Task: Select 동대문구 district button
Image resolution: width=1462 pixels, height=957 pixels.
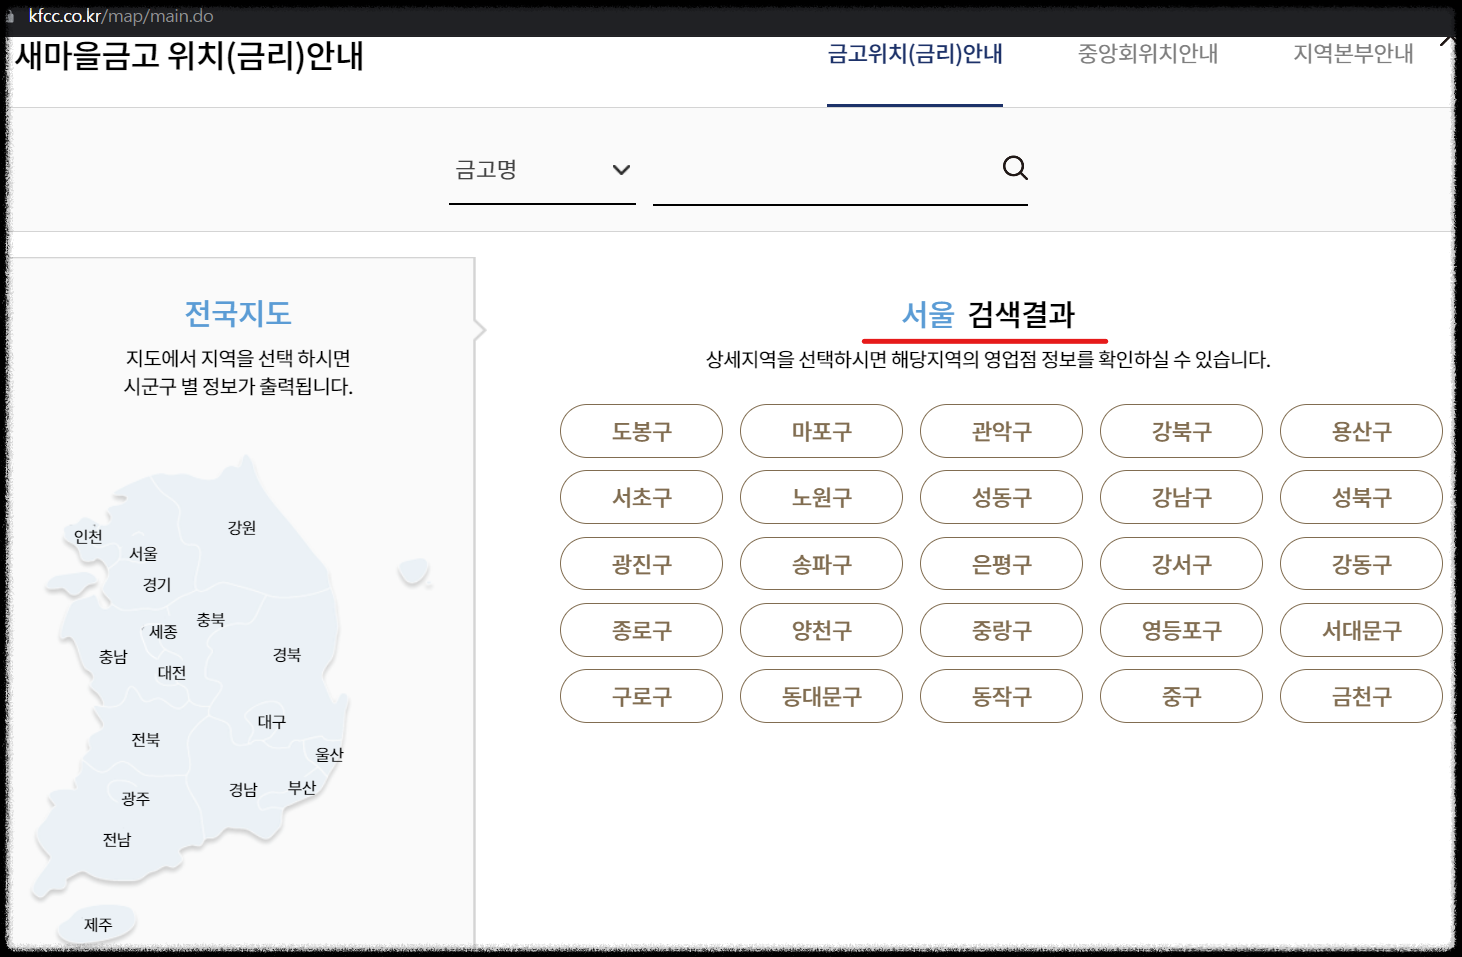Action: (821, 696)
